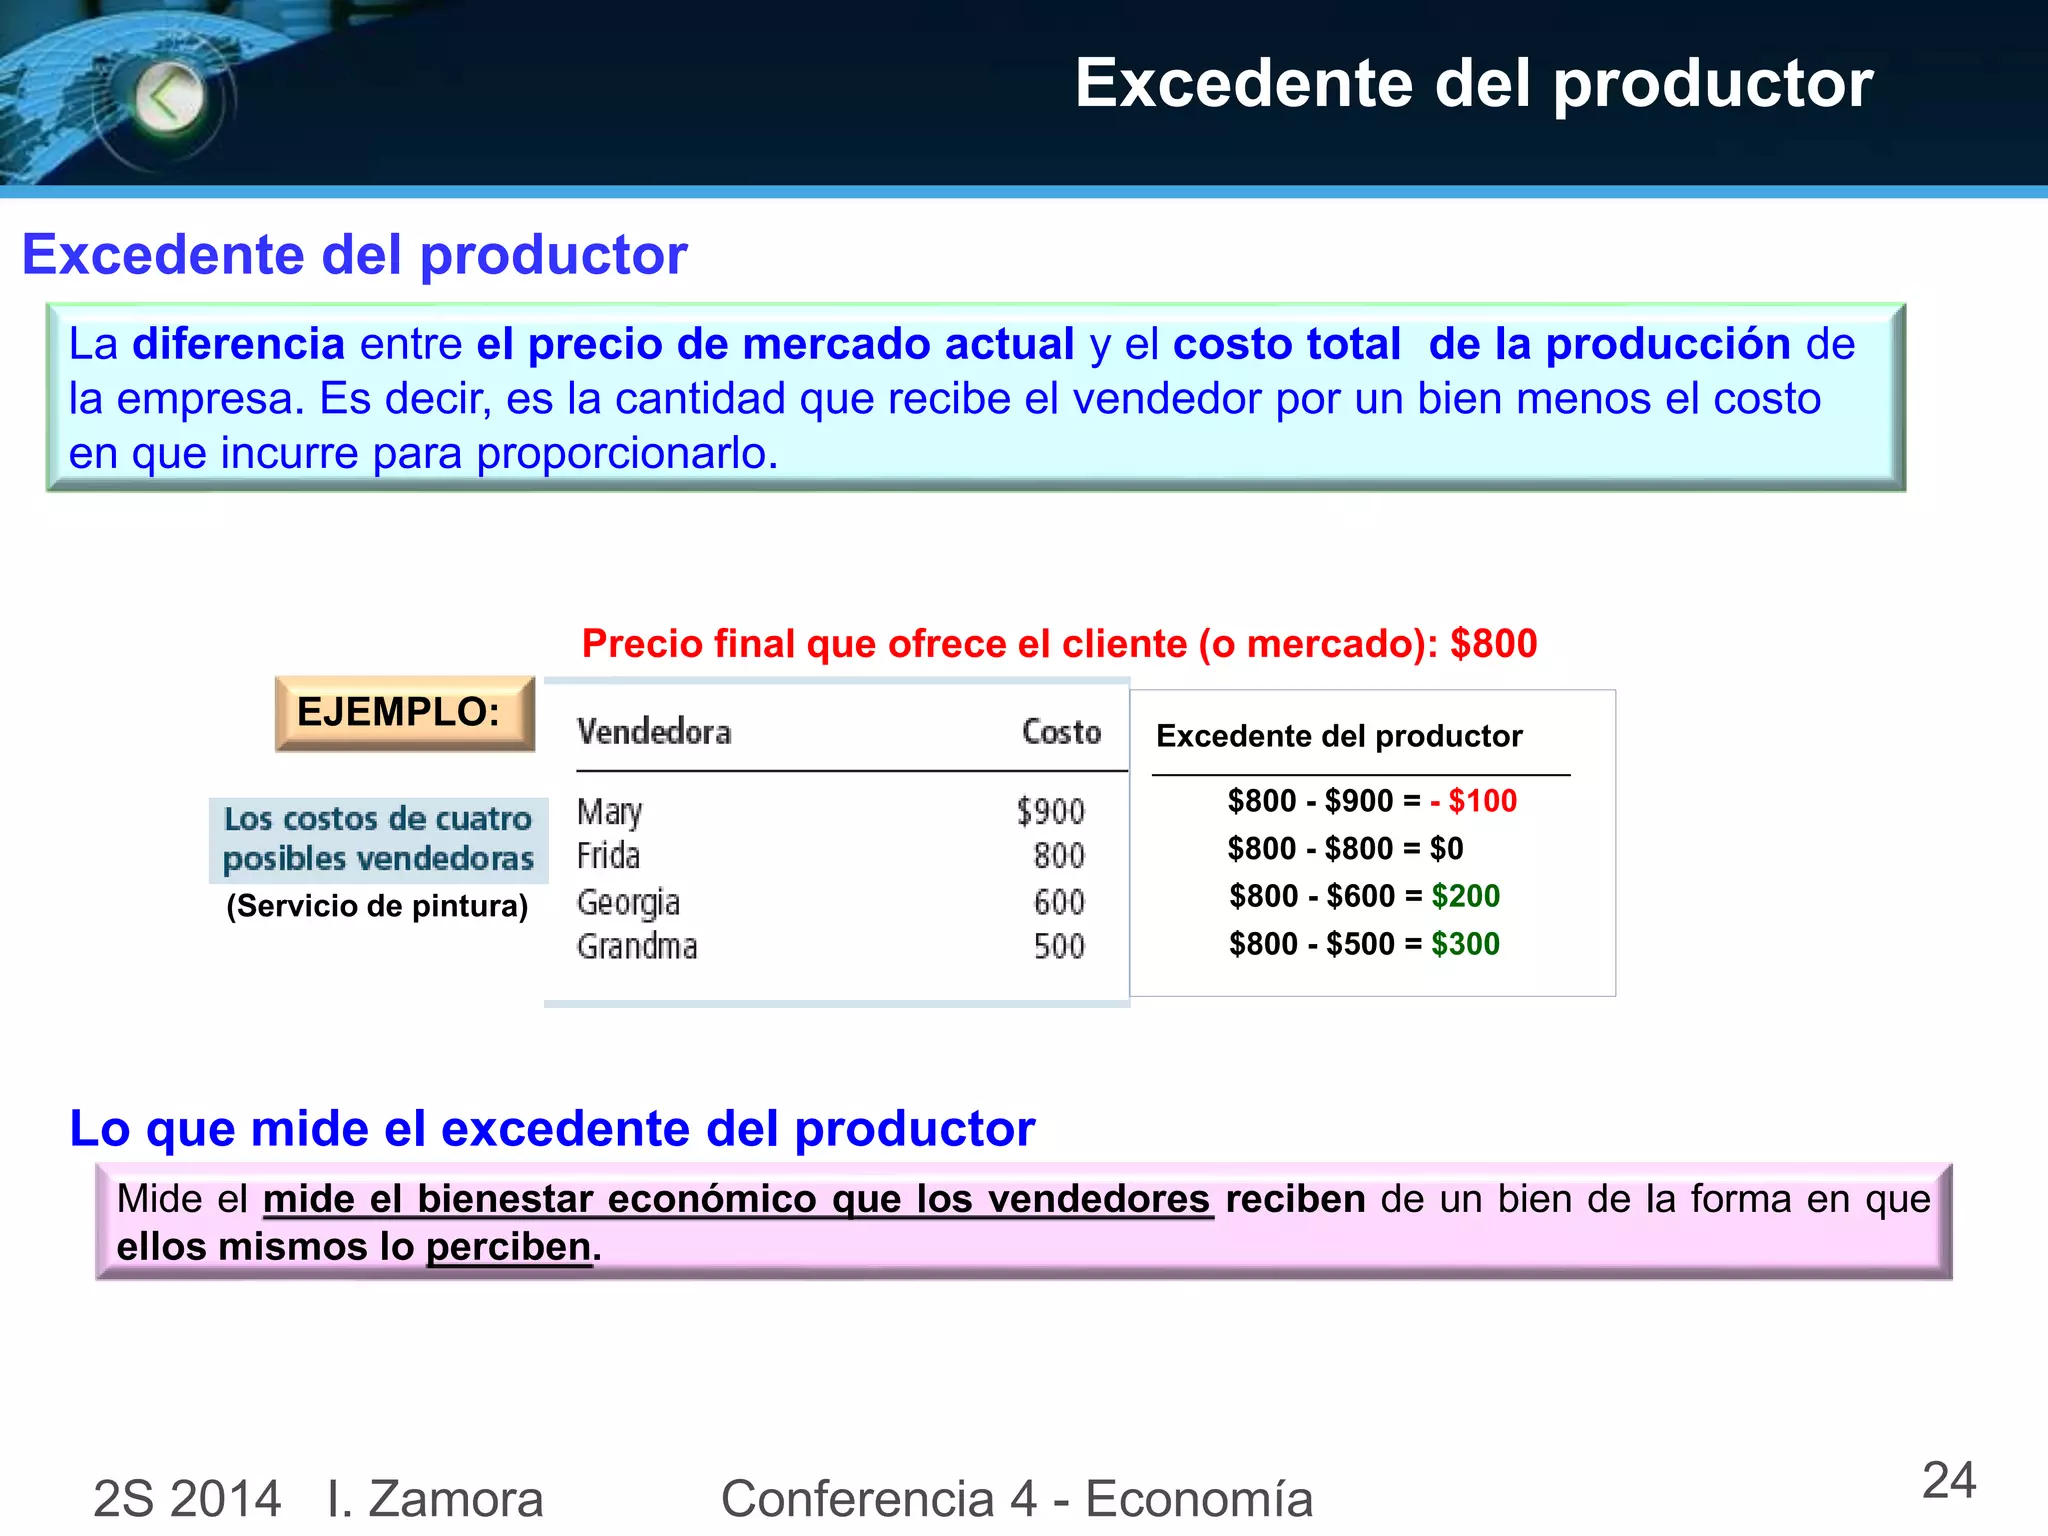Click the 'Frida' row name
Screen dimensions: 2048x1536
(x=609, y=856)
